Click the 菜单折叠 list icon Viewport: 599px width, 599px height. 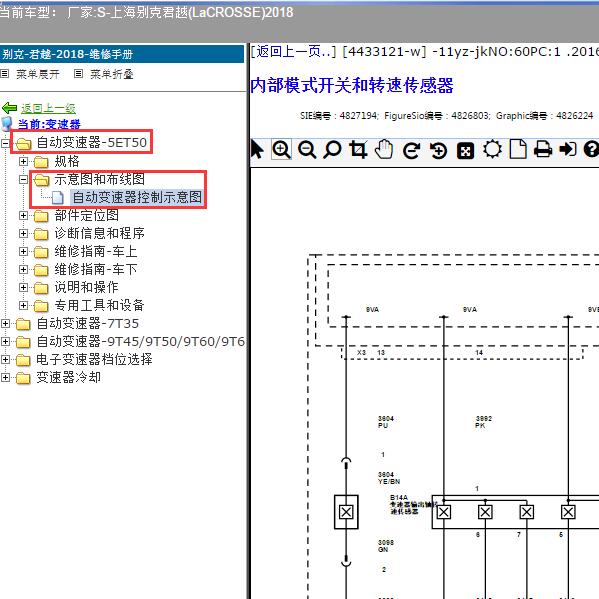click(78, 73)
